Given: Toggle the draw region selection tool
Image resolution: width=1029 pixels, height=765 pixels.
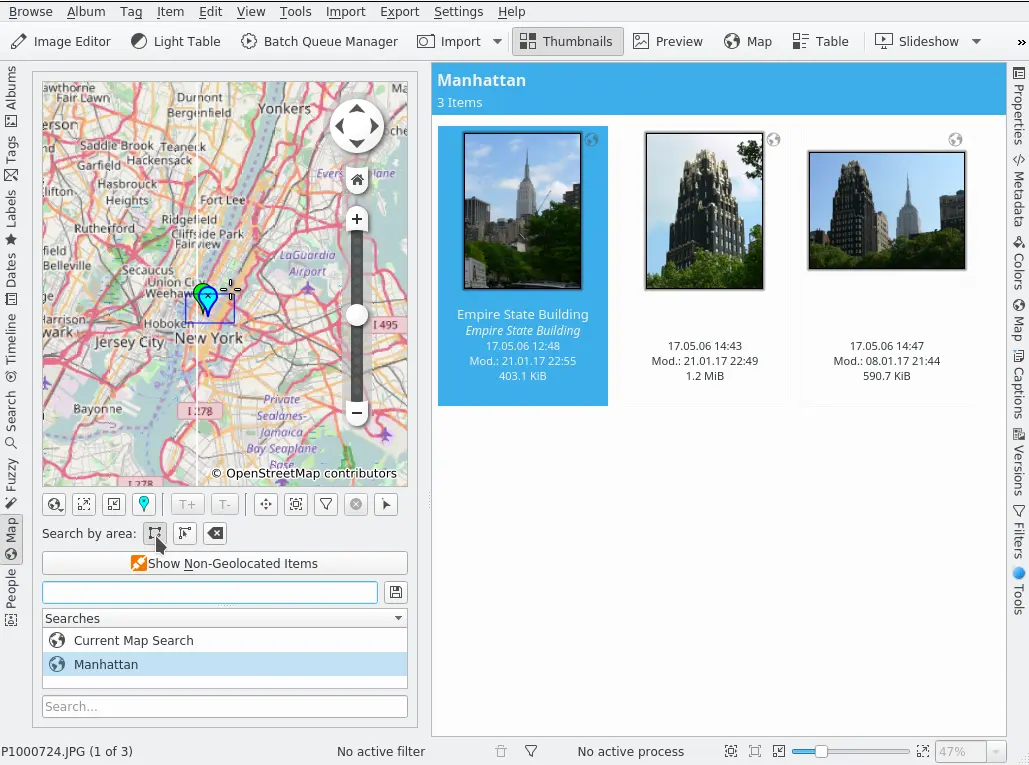Looking at the screenshot, I should pyautogui.click(x=155, y=533).
